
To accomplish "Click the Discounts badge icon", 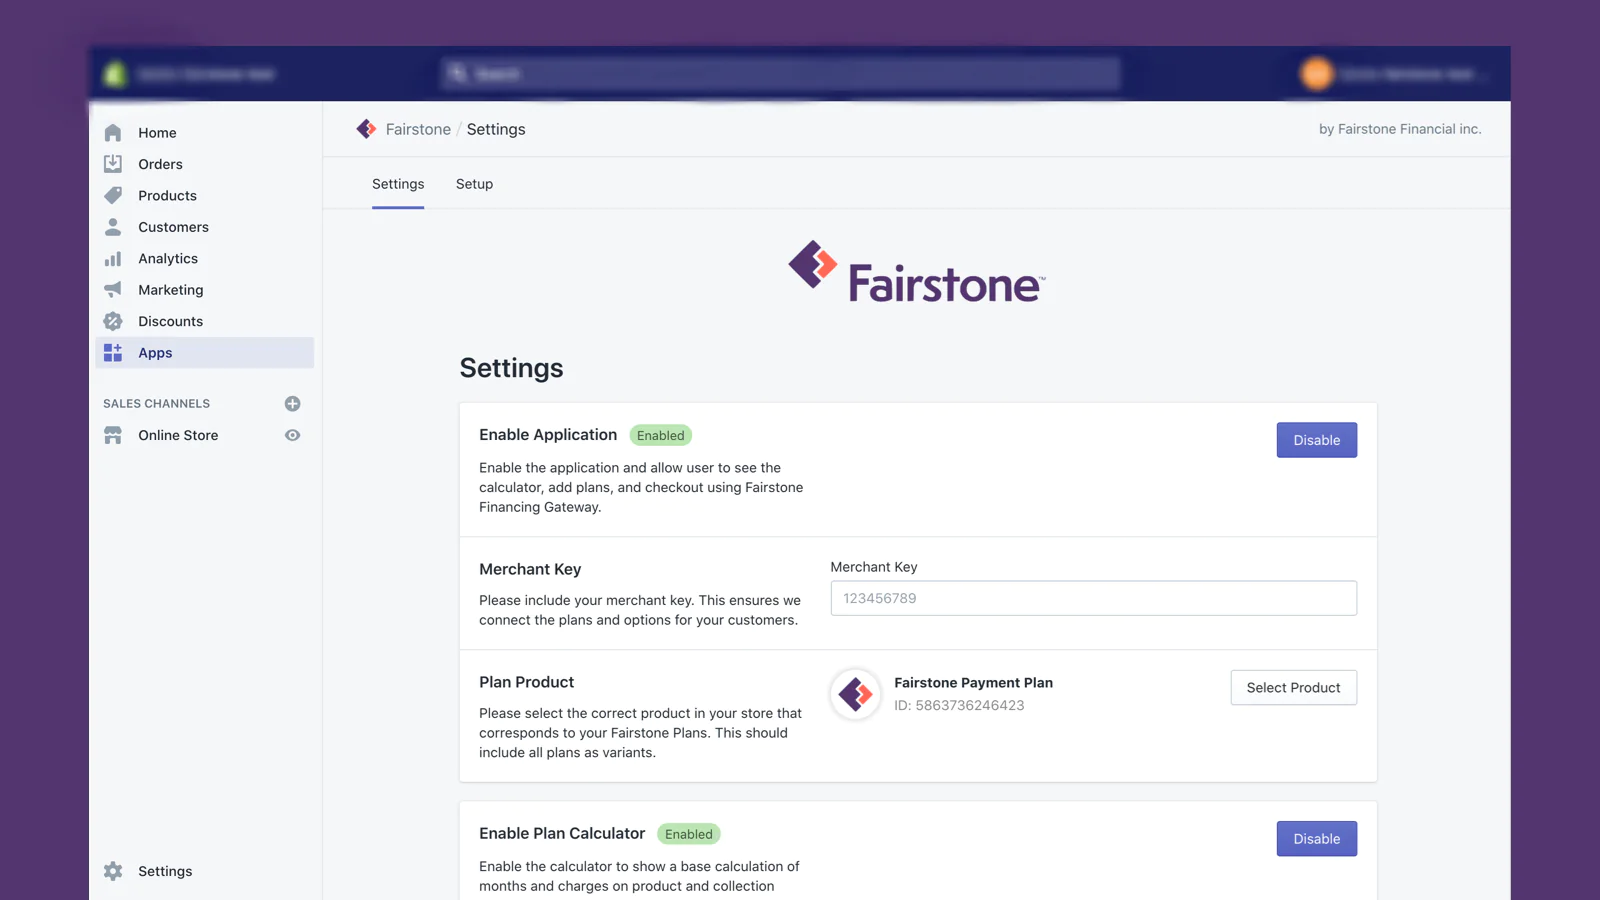I will (113, 321).
